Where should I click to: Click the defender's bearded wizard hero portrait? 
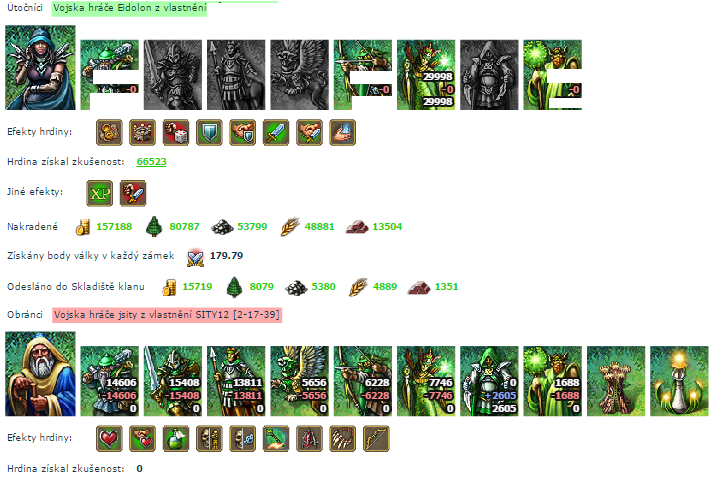(x=41, y=374)
